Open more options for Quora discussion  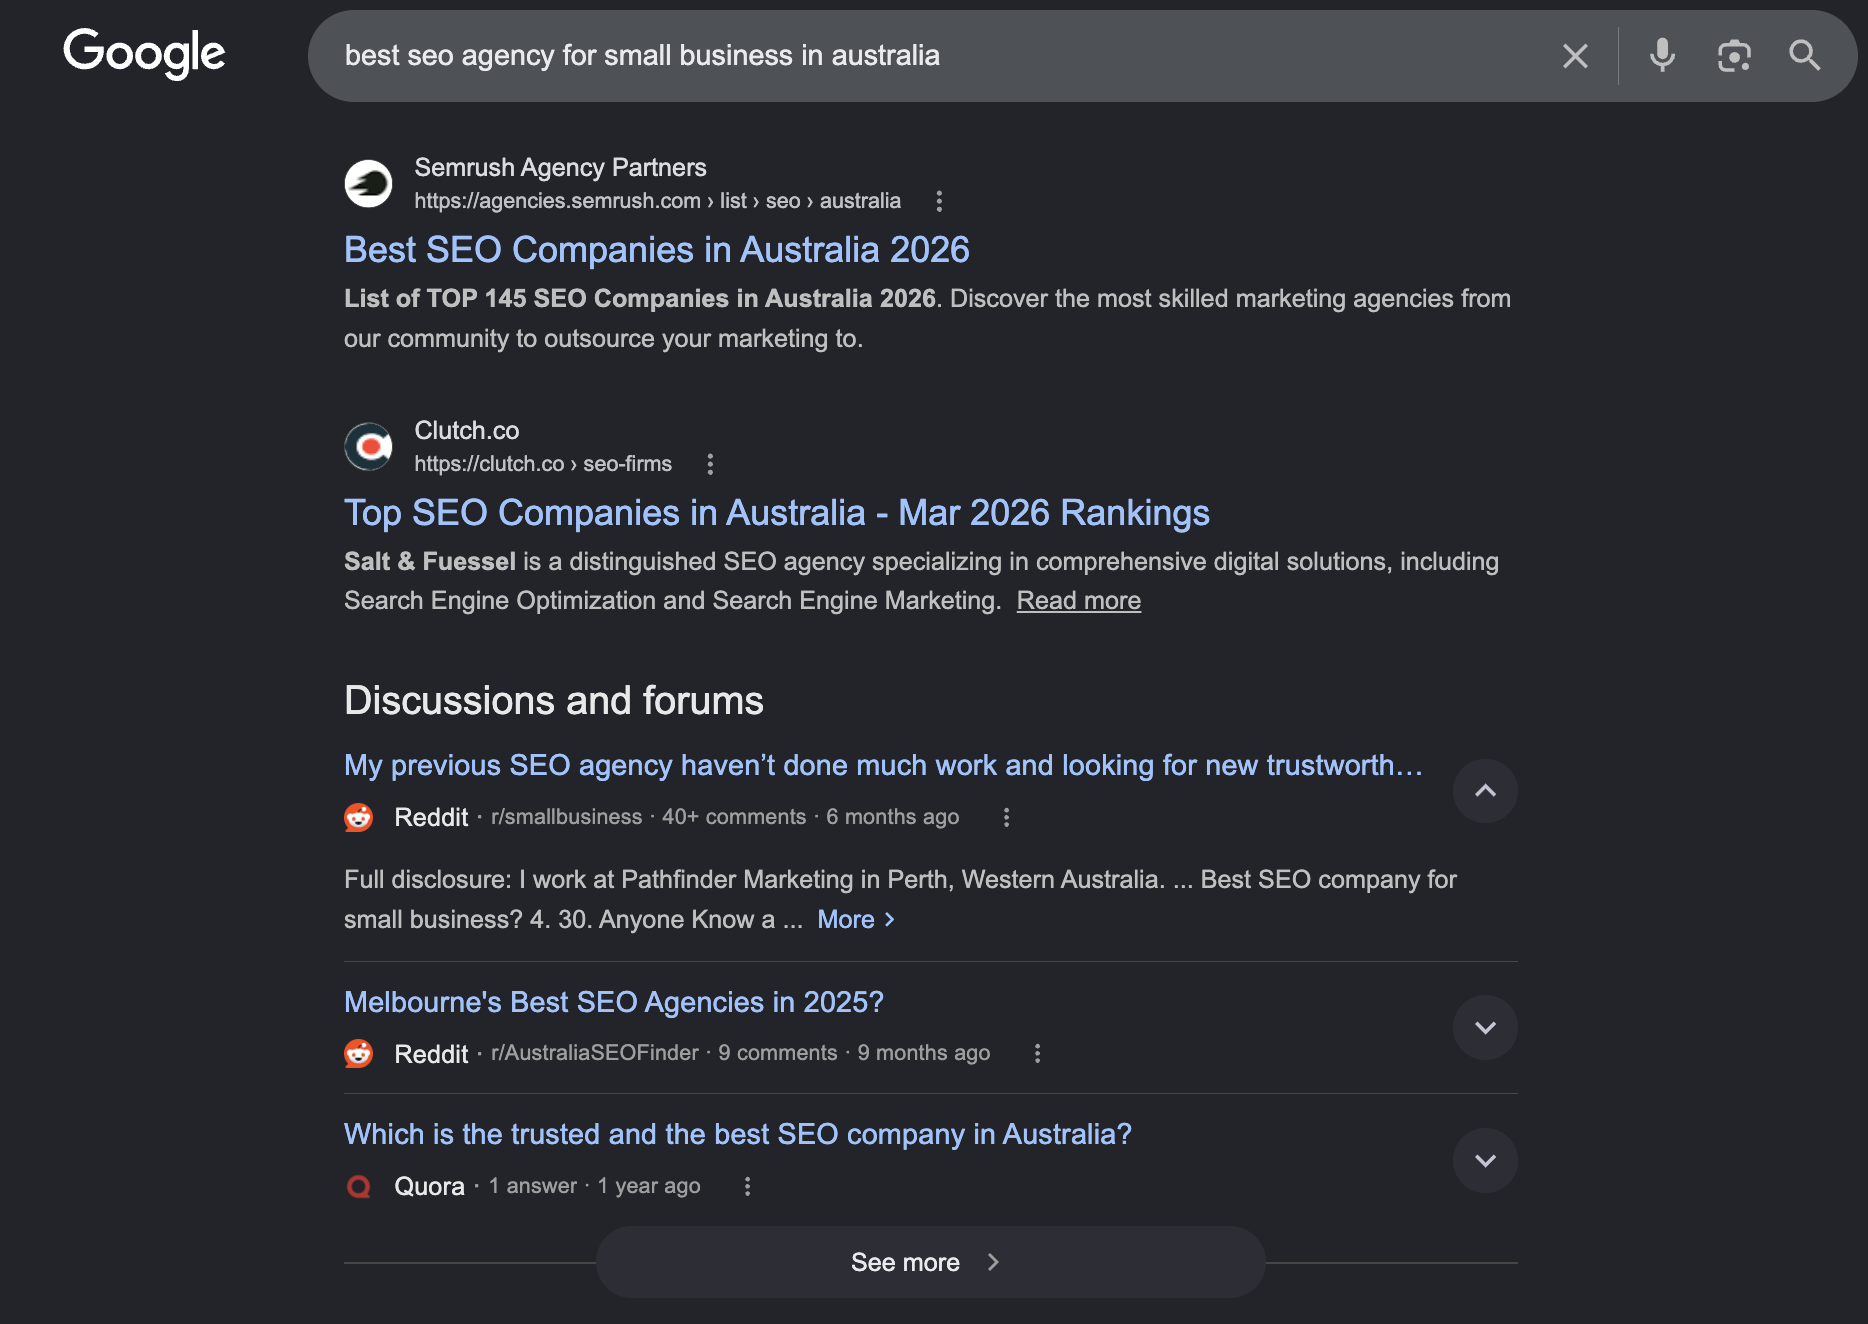point(747,1186)
